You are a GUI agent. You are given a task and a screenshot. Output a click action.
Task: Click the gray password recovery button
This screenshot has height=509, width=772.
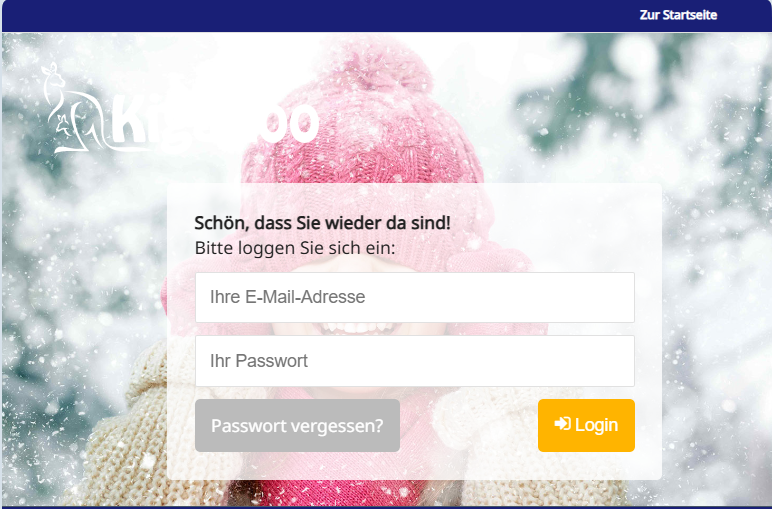click(297, 425)
